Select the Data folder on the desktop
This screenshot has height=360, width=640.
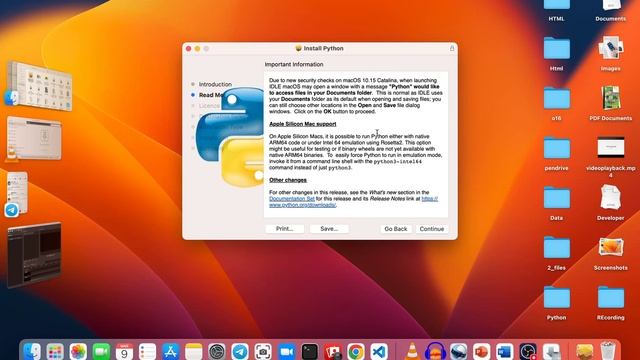click(x=557, y=198)
